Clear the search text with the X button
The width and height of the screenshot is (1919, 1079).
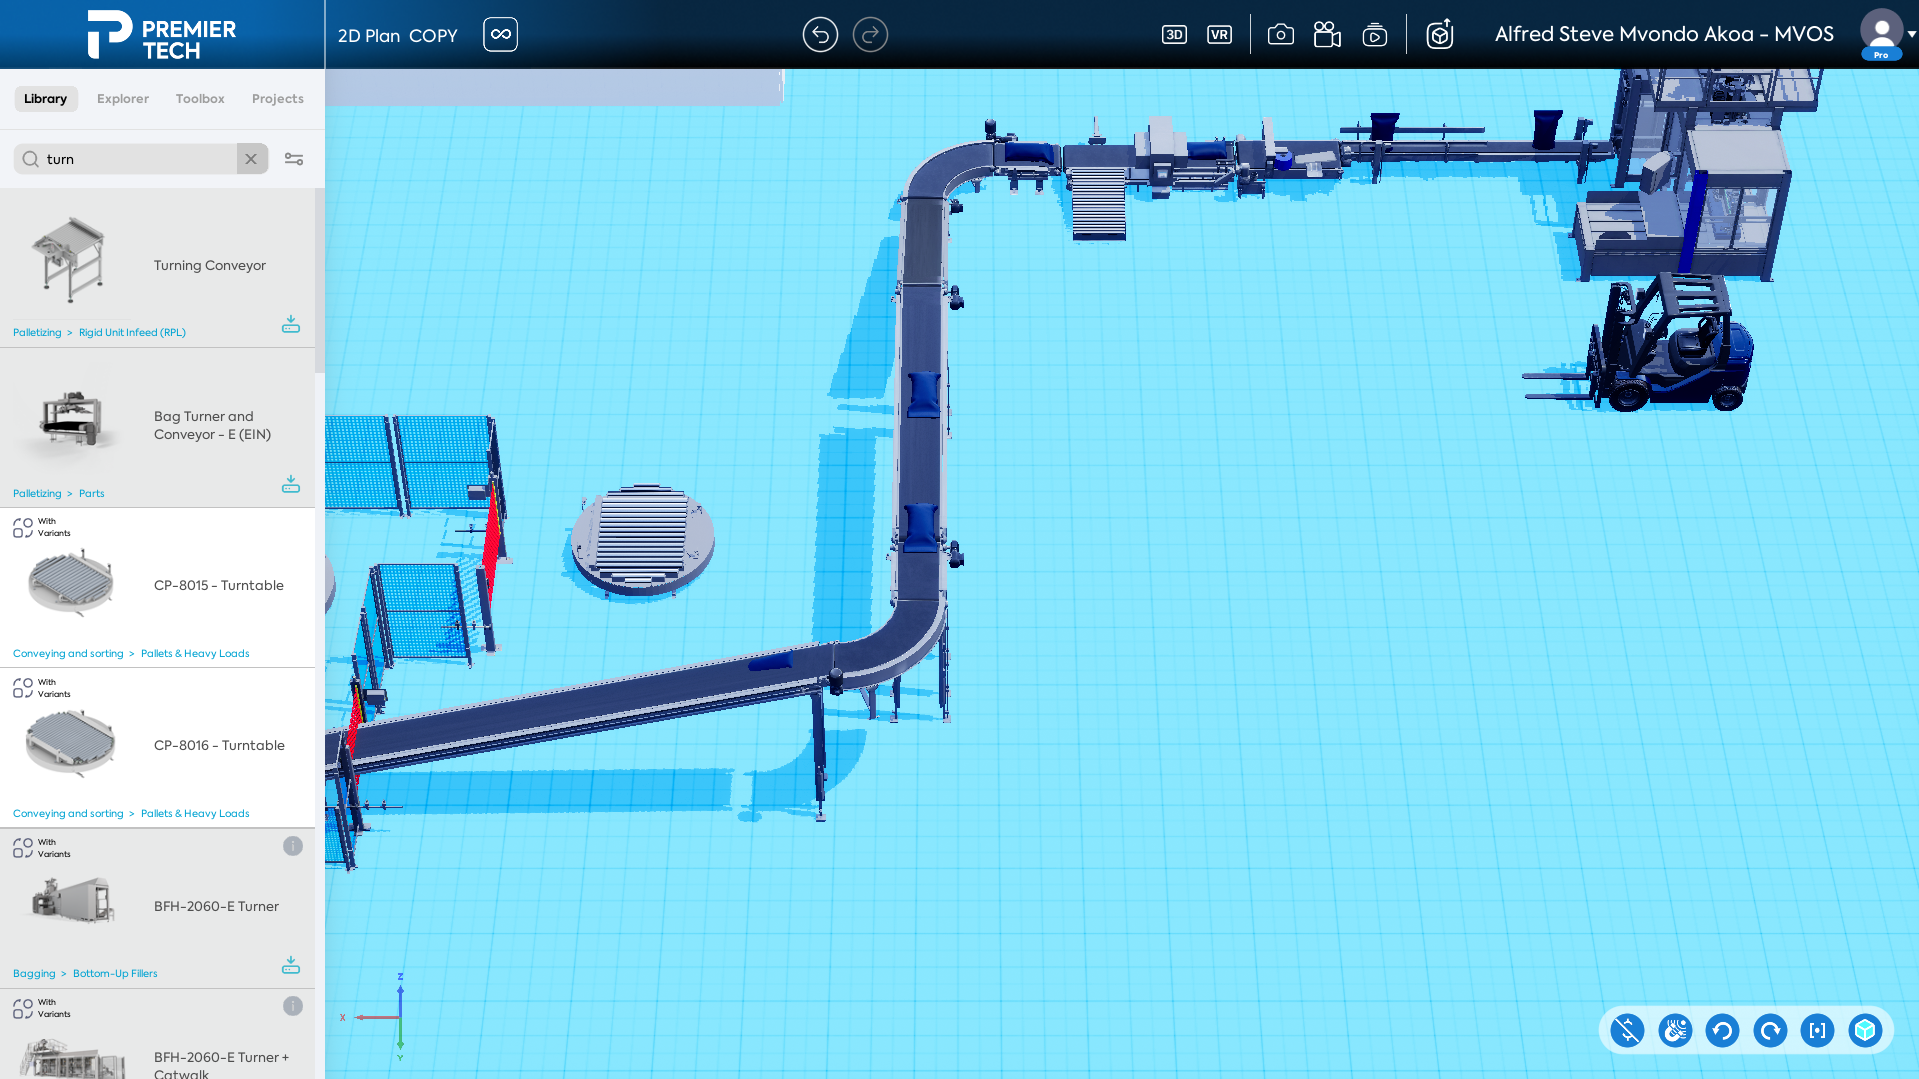(x=251, y=159)
